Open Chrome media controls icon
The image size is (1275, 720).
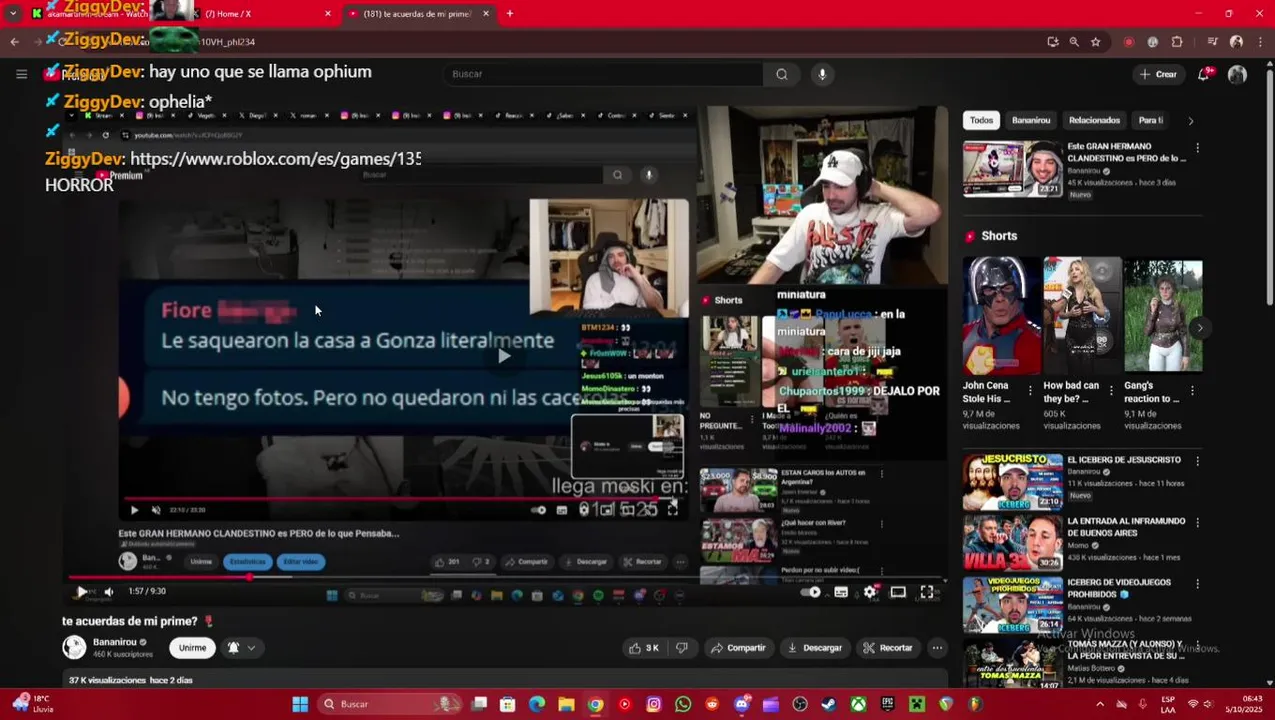pyautogui.click(x=1212, y=42)
